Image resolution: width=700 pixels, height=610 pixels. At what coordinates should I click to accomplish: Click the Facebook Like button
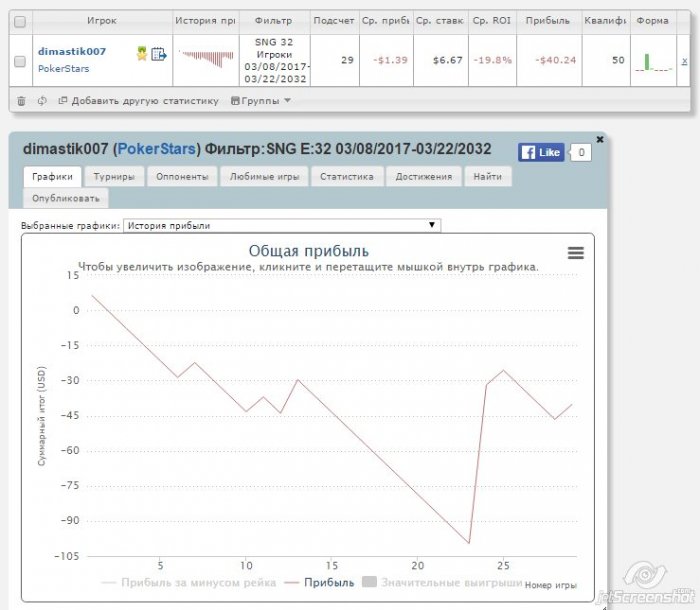click(541, 152)
